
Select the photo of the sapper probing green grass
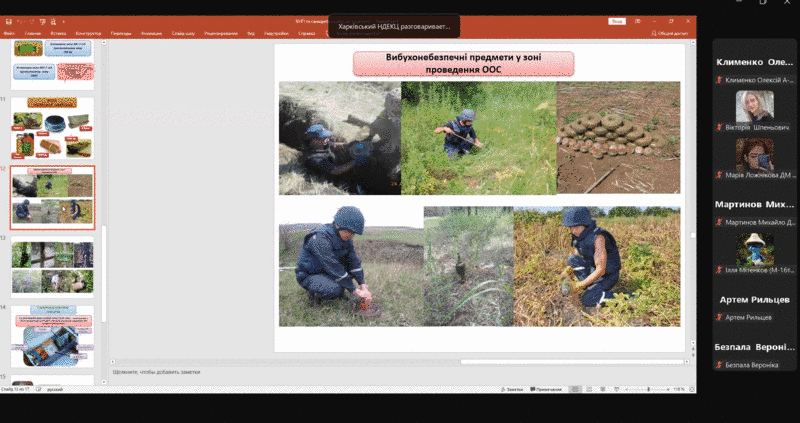tap(479, 138)
